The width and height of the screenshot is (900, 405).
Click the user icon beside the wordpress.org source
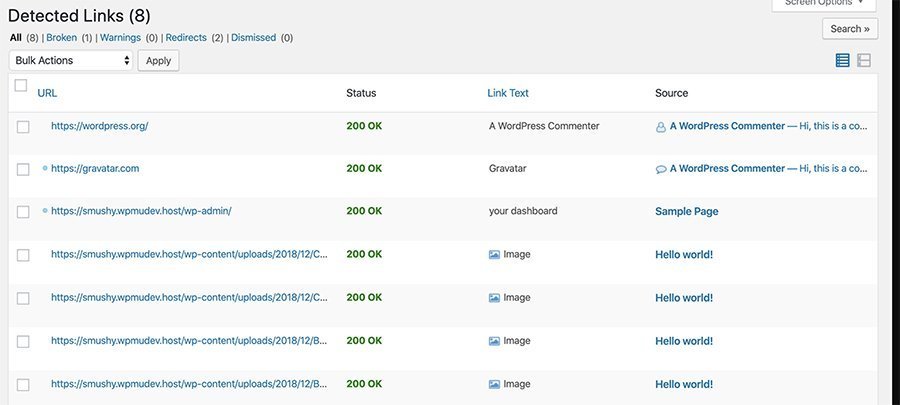pyautogui.click(x=661, y=127)
